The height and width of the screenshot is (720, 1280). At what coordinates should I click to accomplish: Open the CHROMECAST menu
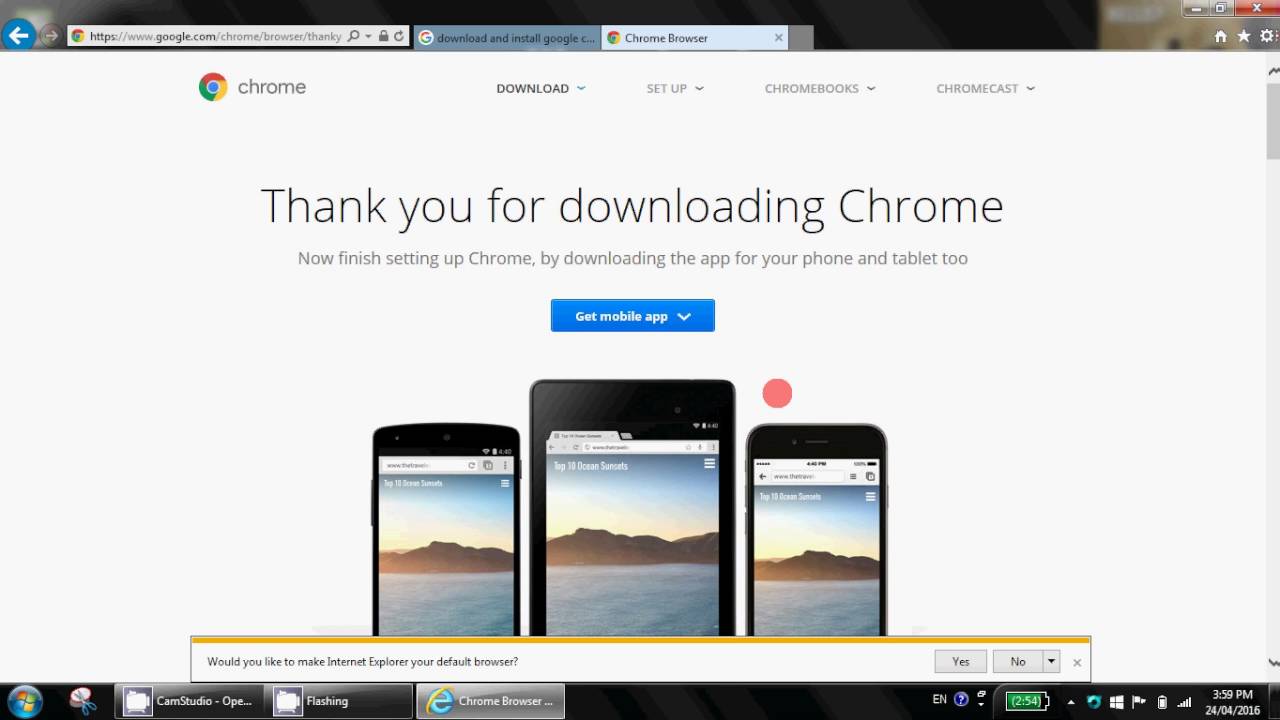click(x=985, y=88)
